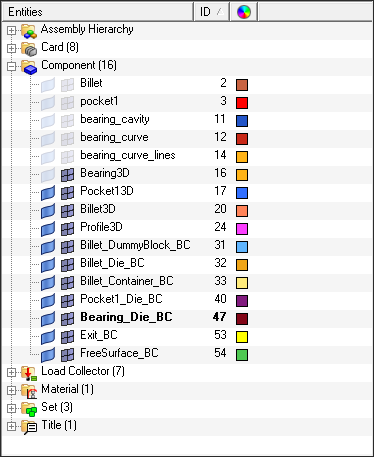Image resolution: width=374 pixels, height=457 pixels.
Task: Click the Load Collector folder icon
Action: click(29, 373)
